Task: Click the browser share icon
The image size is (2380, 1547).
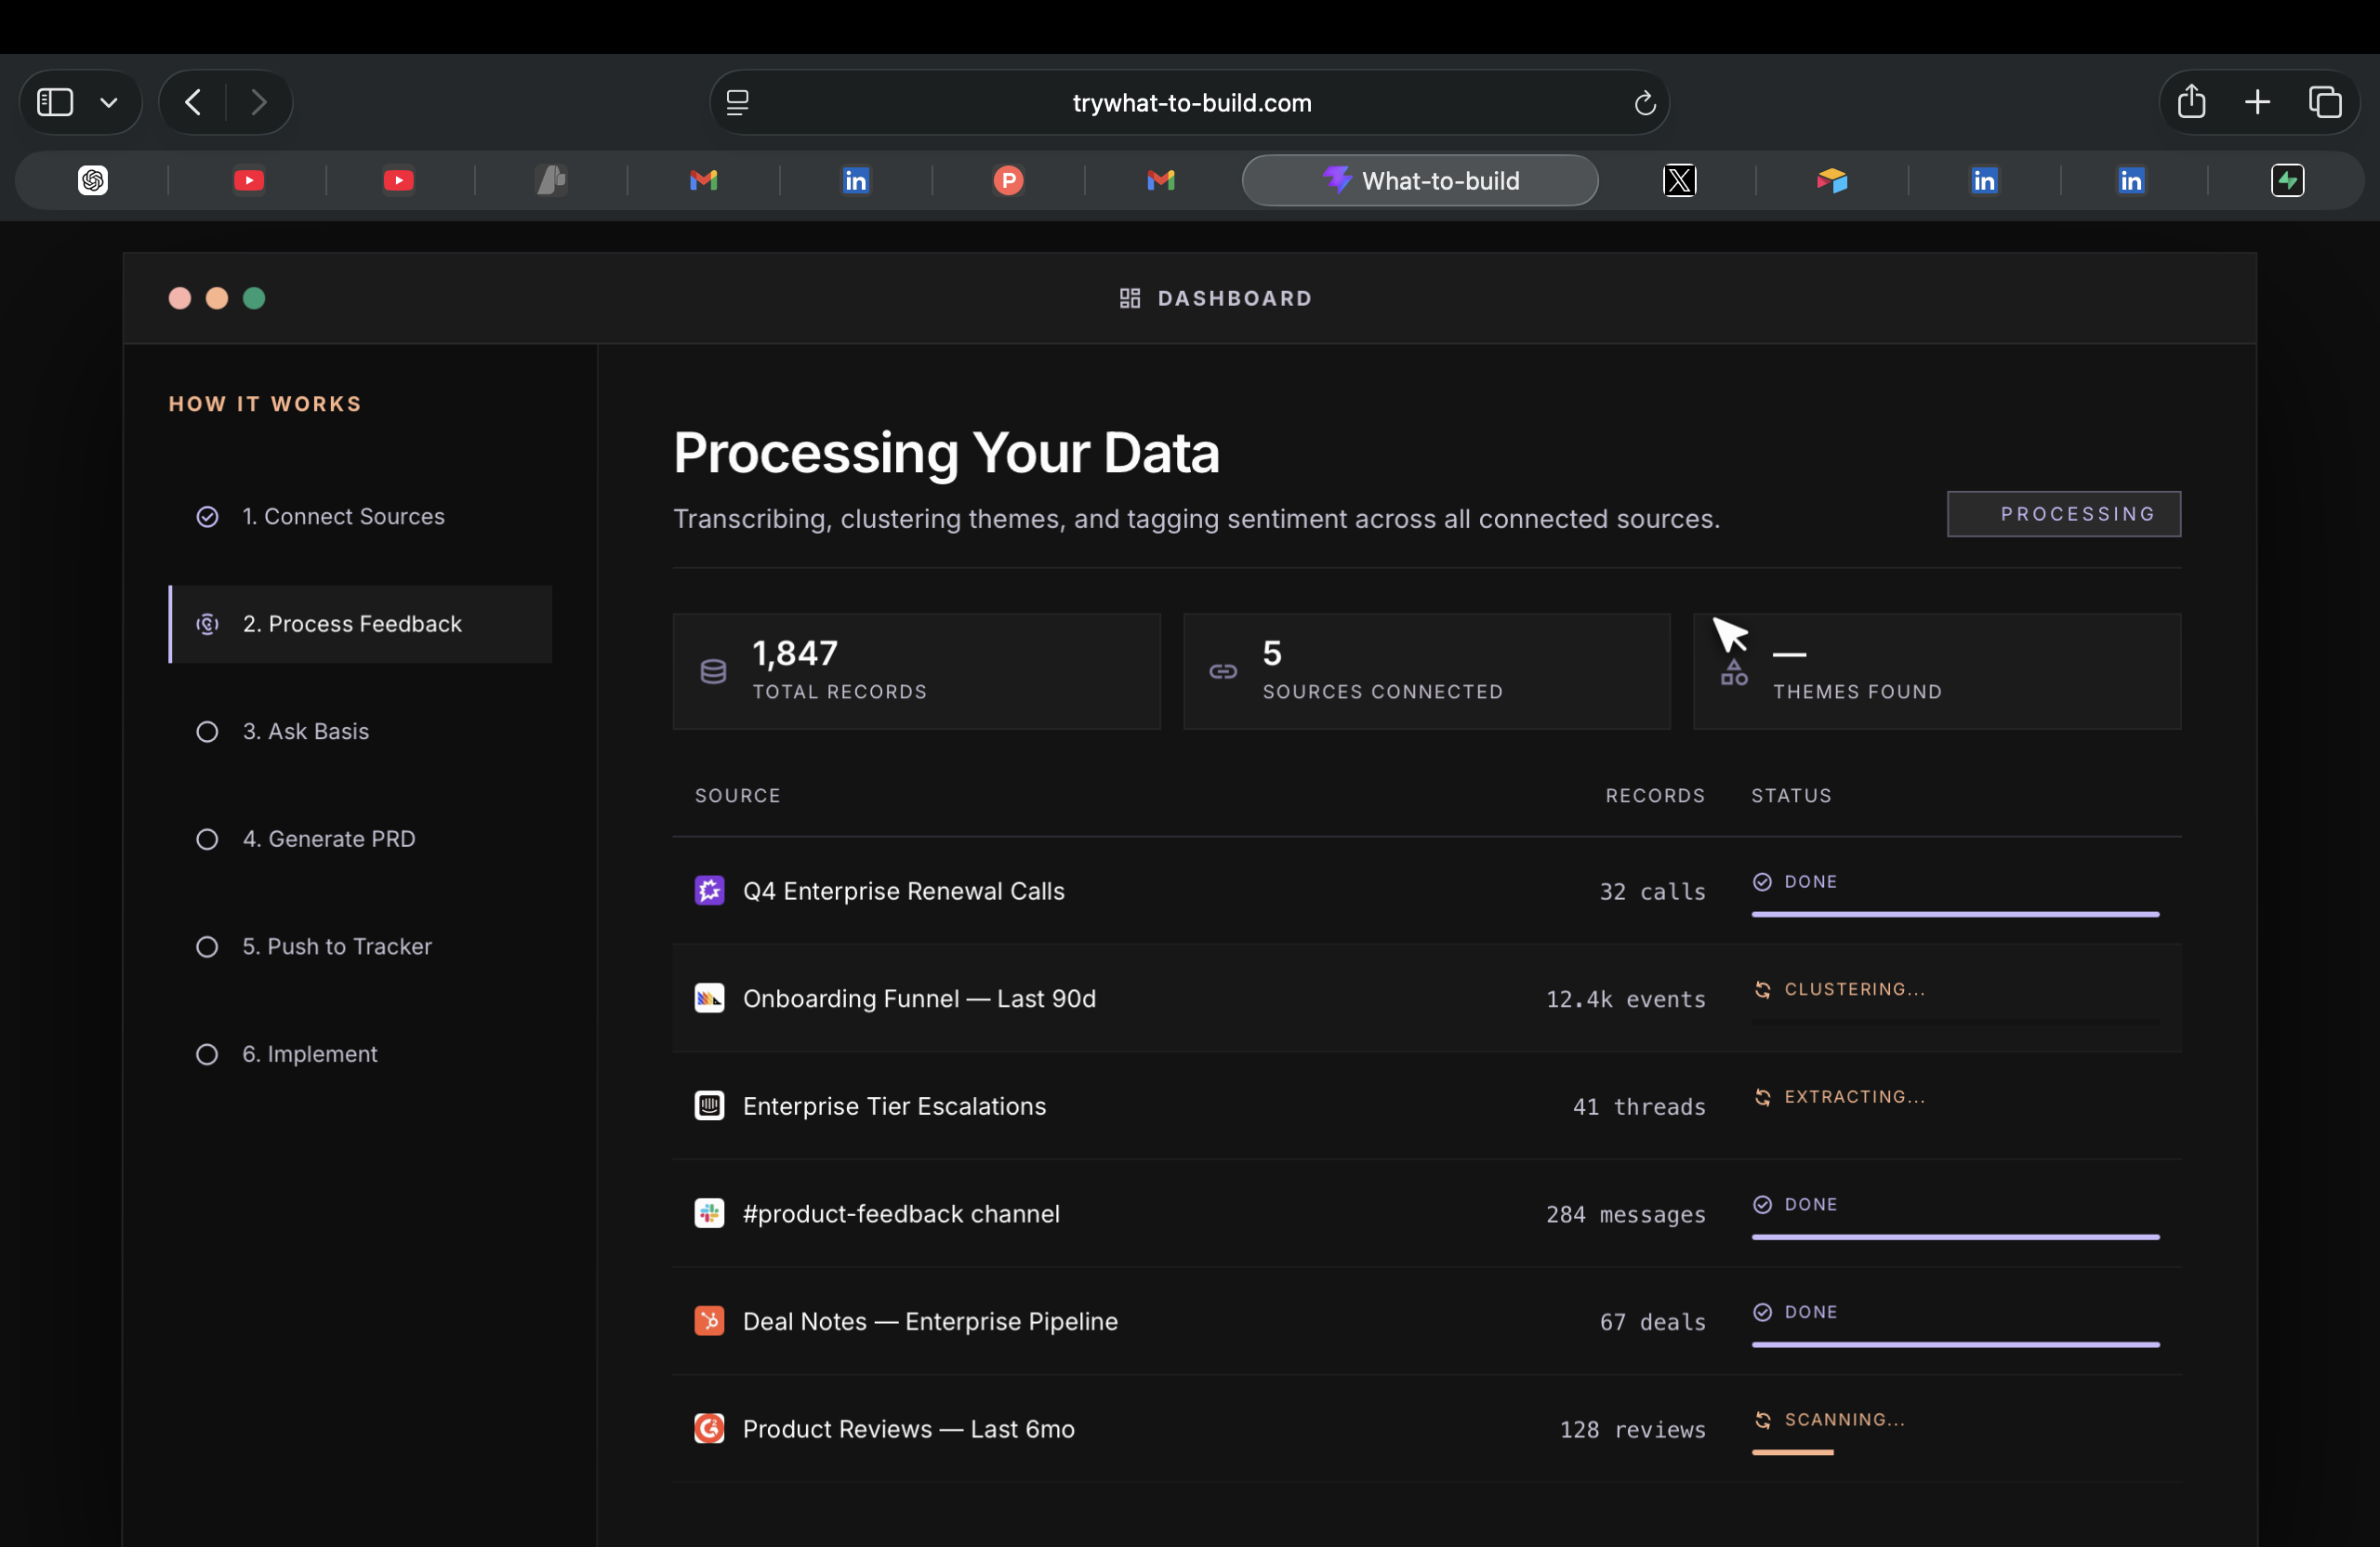Action: (x=2191, y=102)
